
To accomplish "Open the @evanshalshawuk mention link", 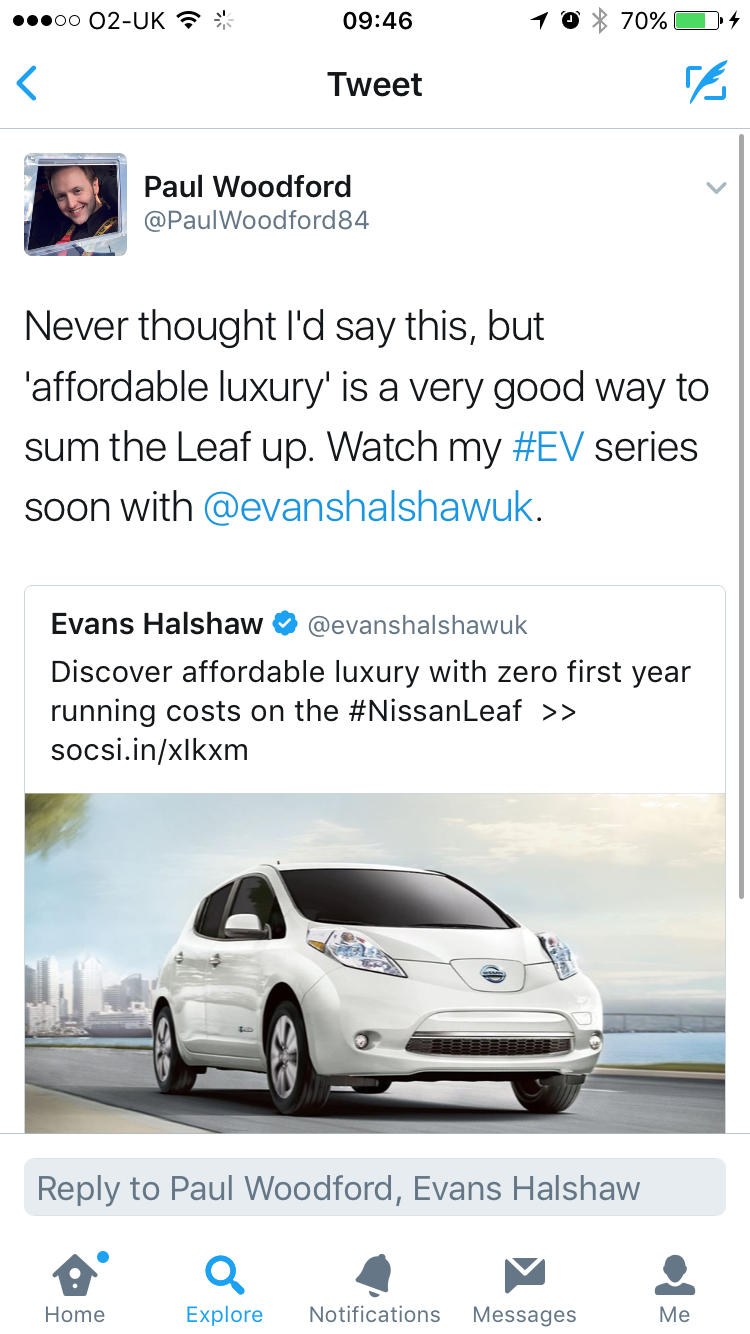I will click(x=368, y=508).
